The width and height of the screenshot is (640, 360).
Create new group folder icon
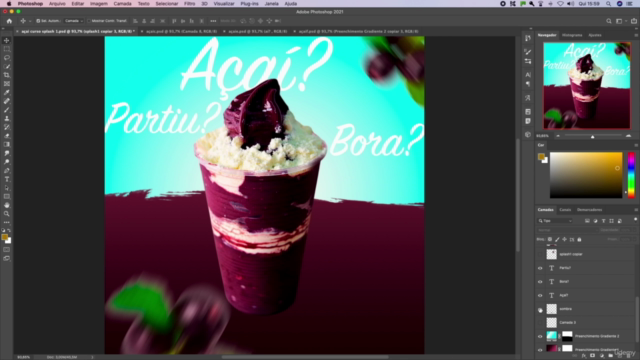611,356
